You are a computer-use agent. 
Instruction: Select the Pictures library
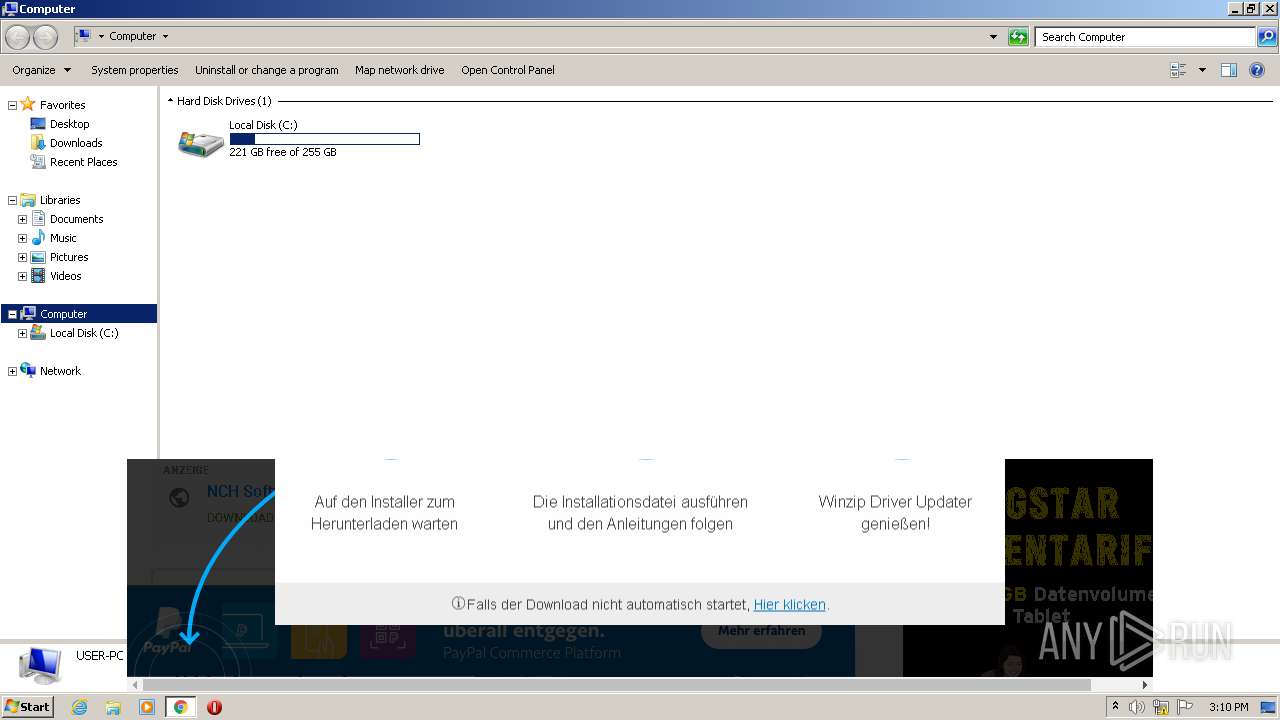69,257
